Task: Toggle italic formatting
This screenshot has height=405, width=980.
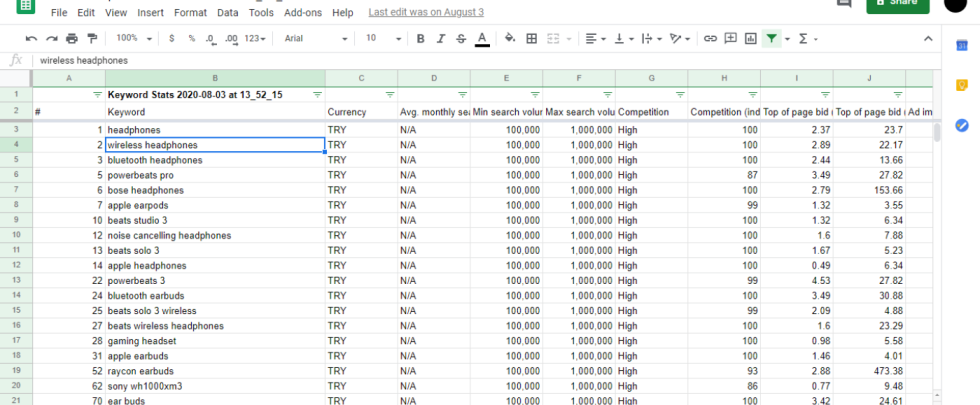Action: tap(441, 39)
